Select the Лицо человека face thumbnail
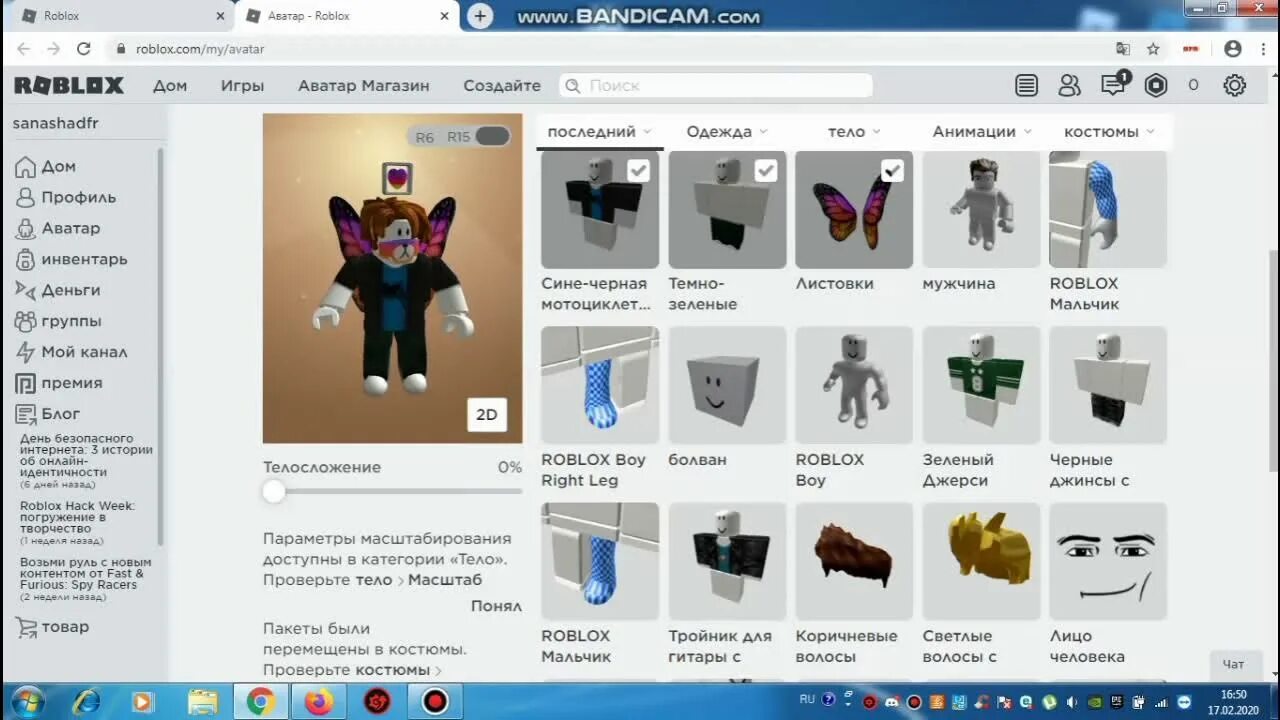Image resolution: width=1280 pixels, height=720 pixels. click(x=1108, y=561)
